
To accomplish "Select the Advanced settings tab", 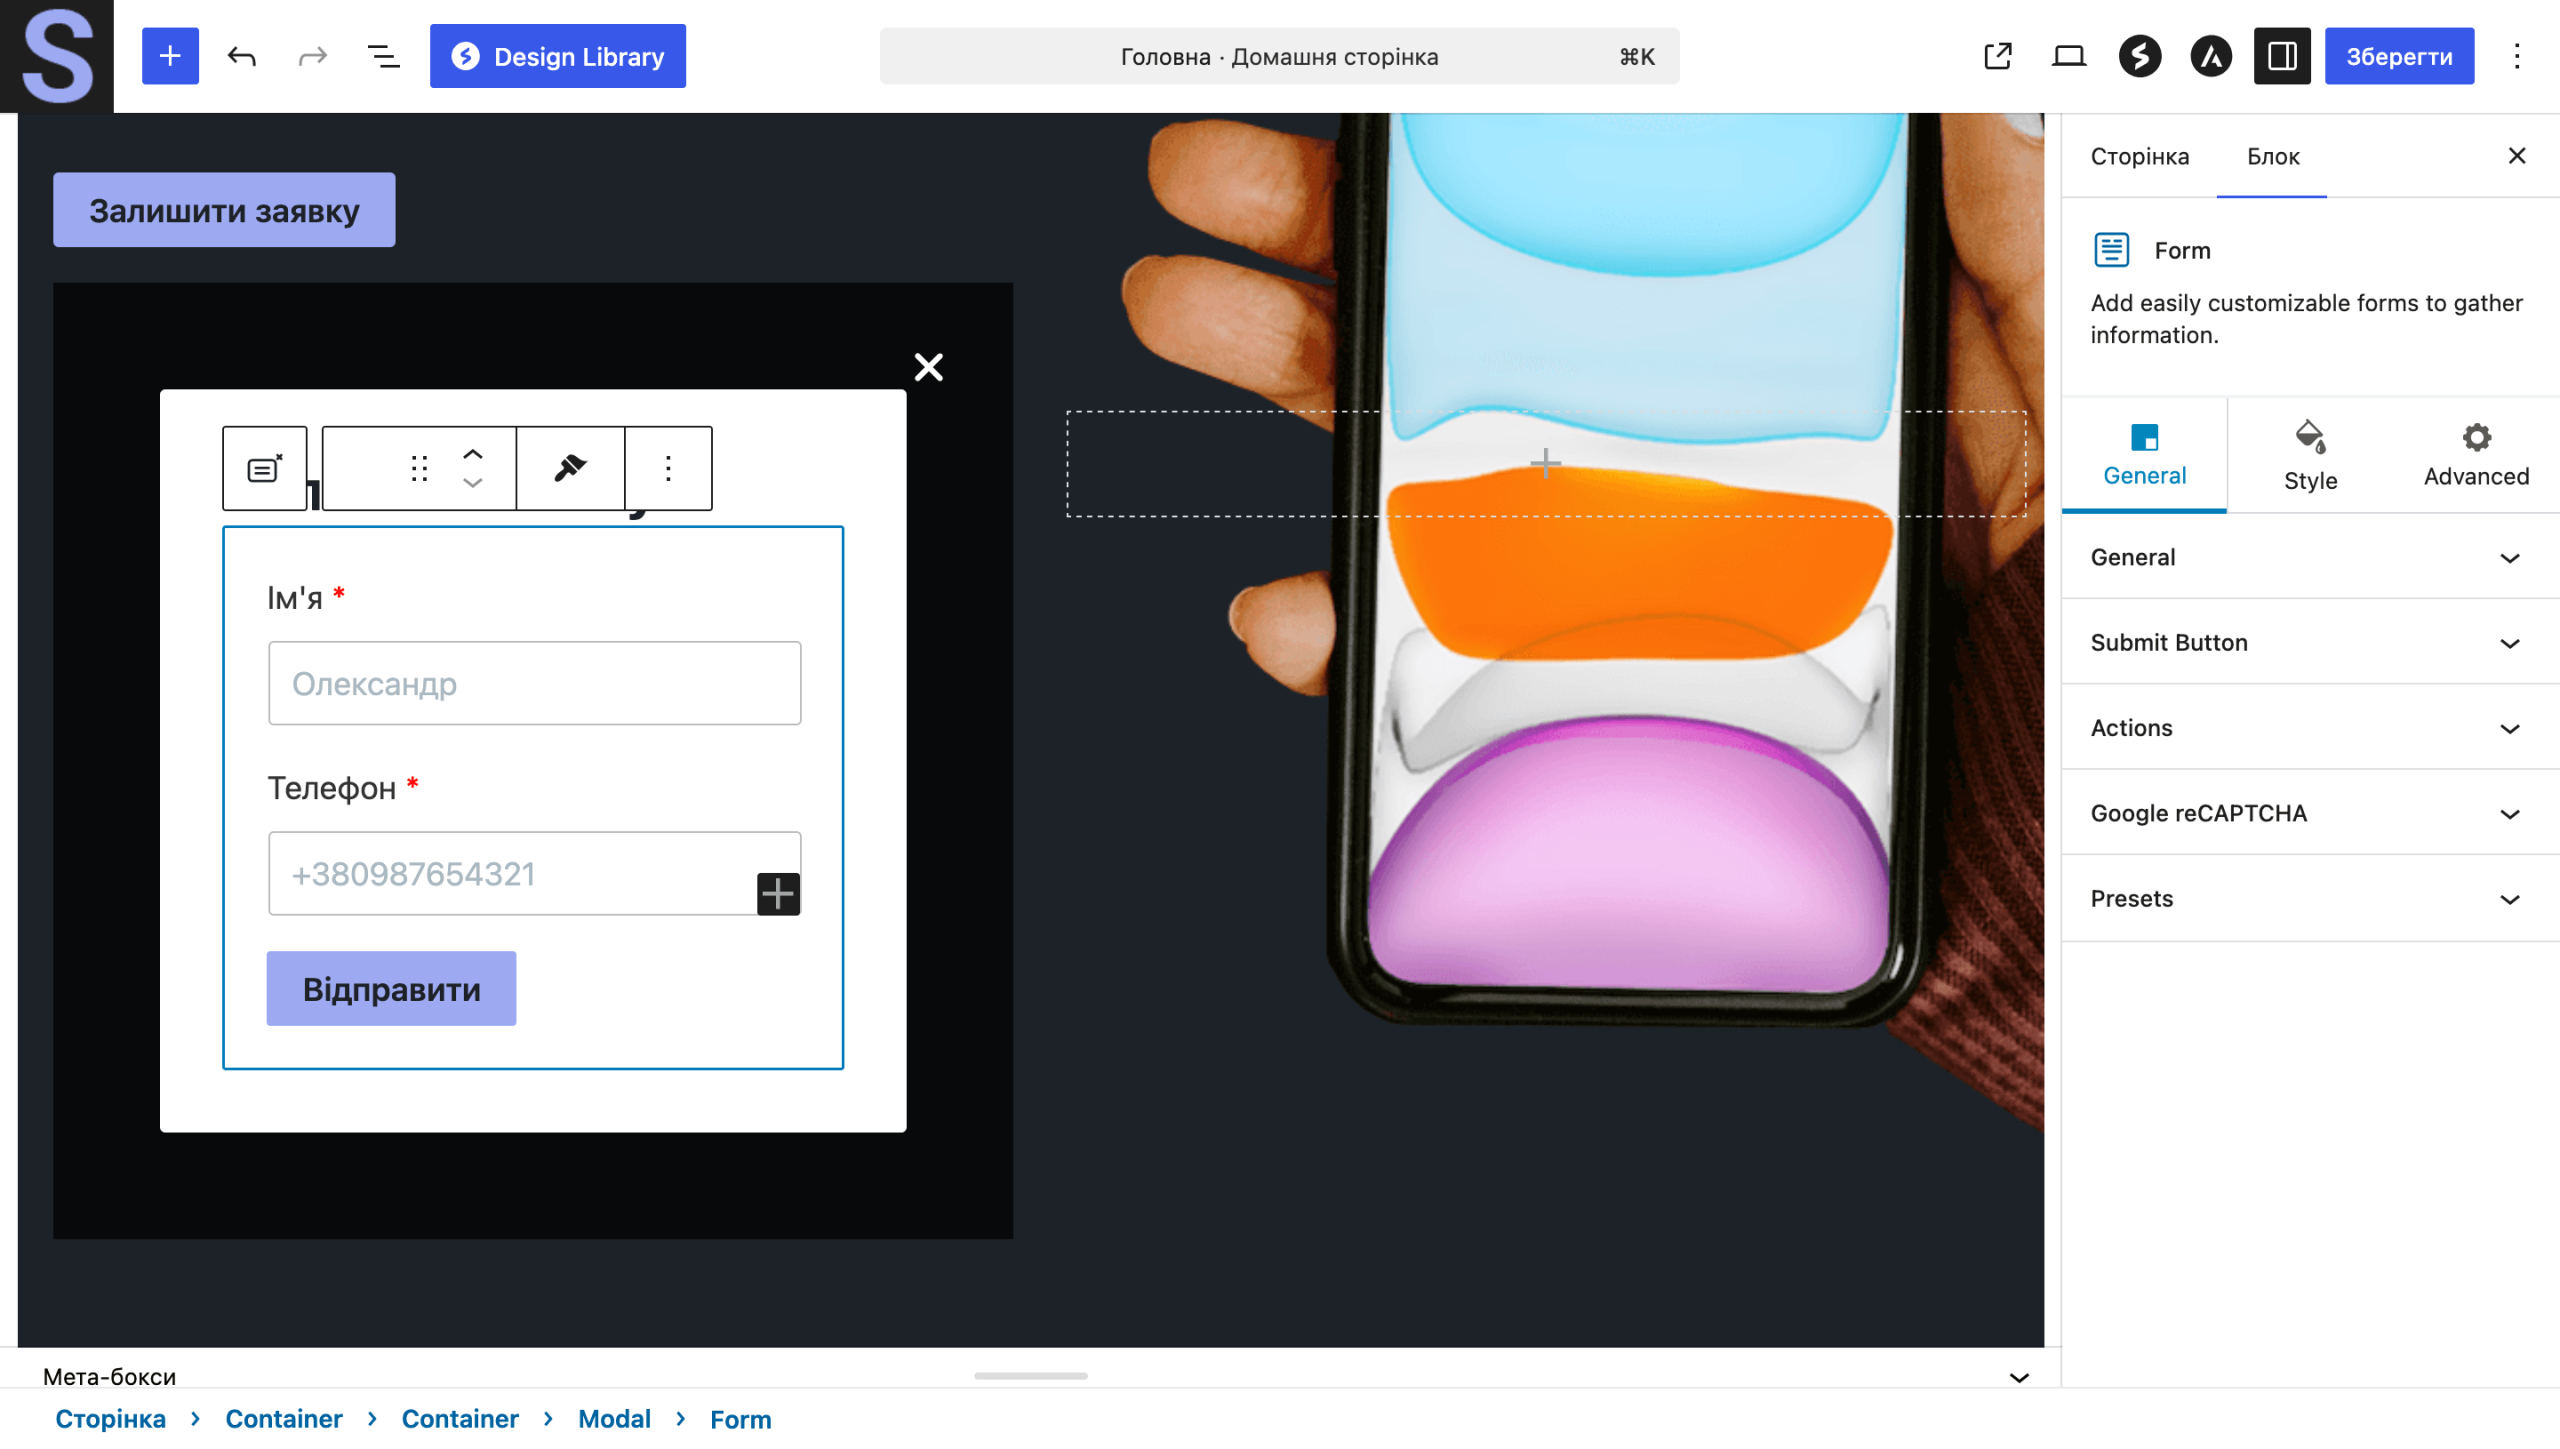I will coord(2476,455).
